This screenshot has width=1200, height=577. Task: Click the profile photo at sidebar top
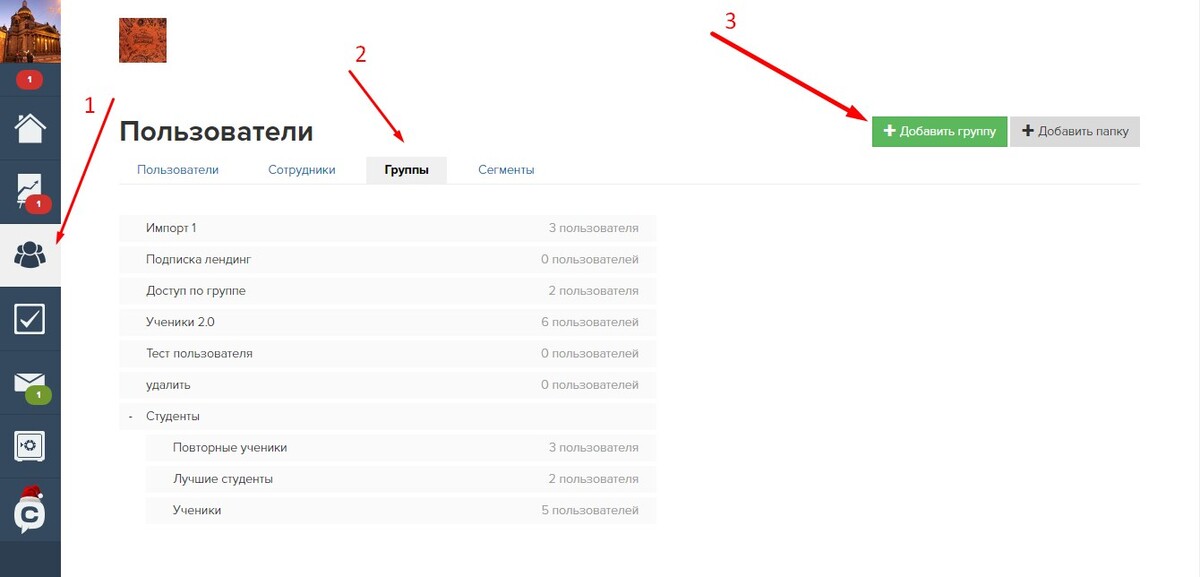(30, 32)
